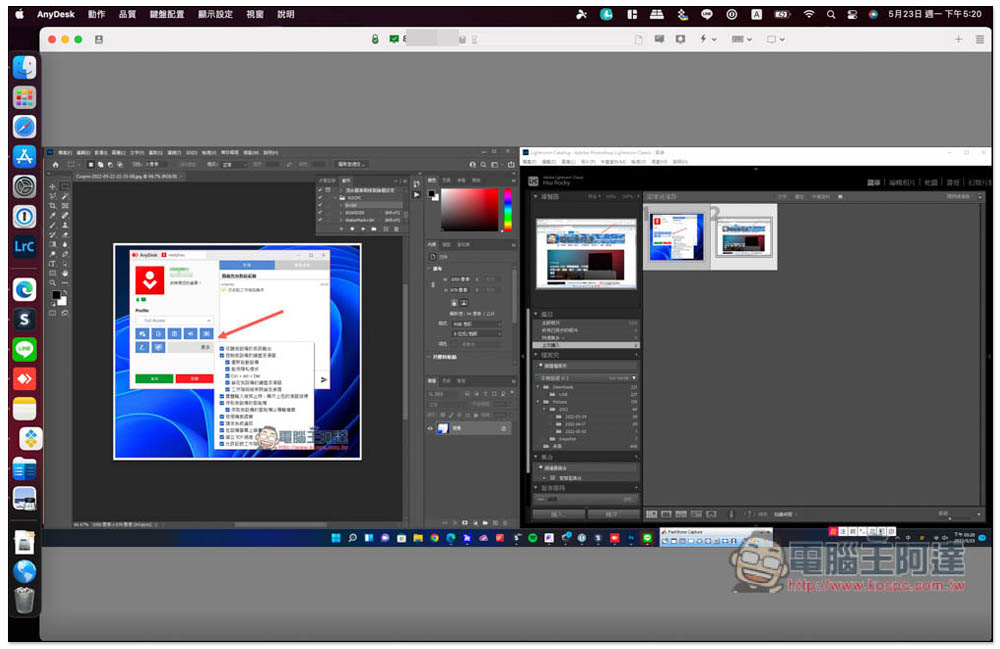Select the Move tool in Photoshop

(x=53, y=186)
